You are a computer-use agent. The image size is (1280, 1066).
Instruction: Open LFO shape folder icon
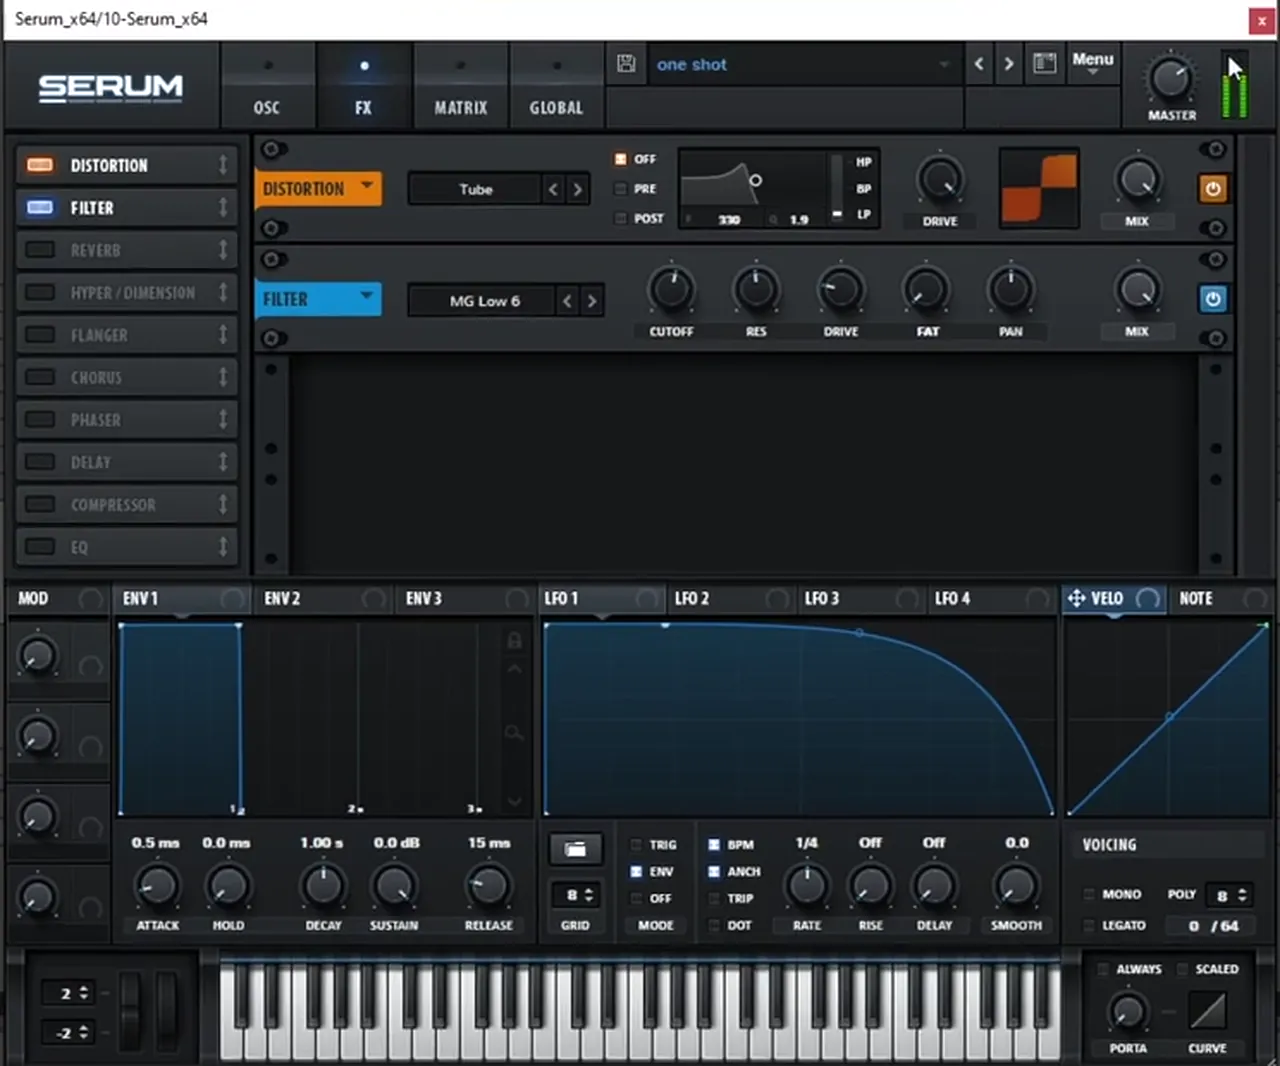575,849
